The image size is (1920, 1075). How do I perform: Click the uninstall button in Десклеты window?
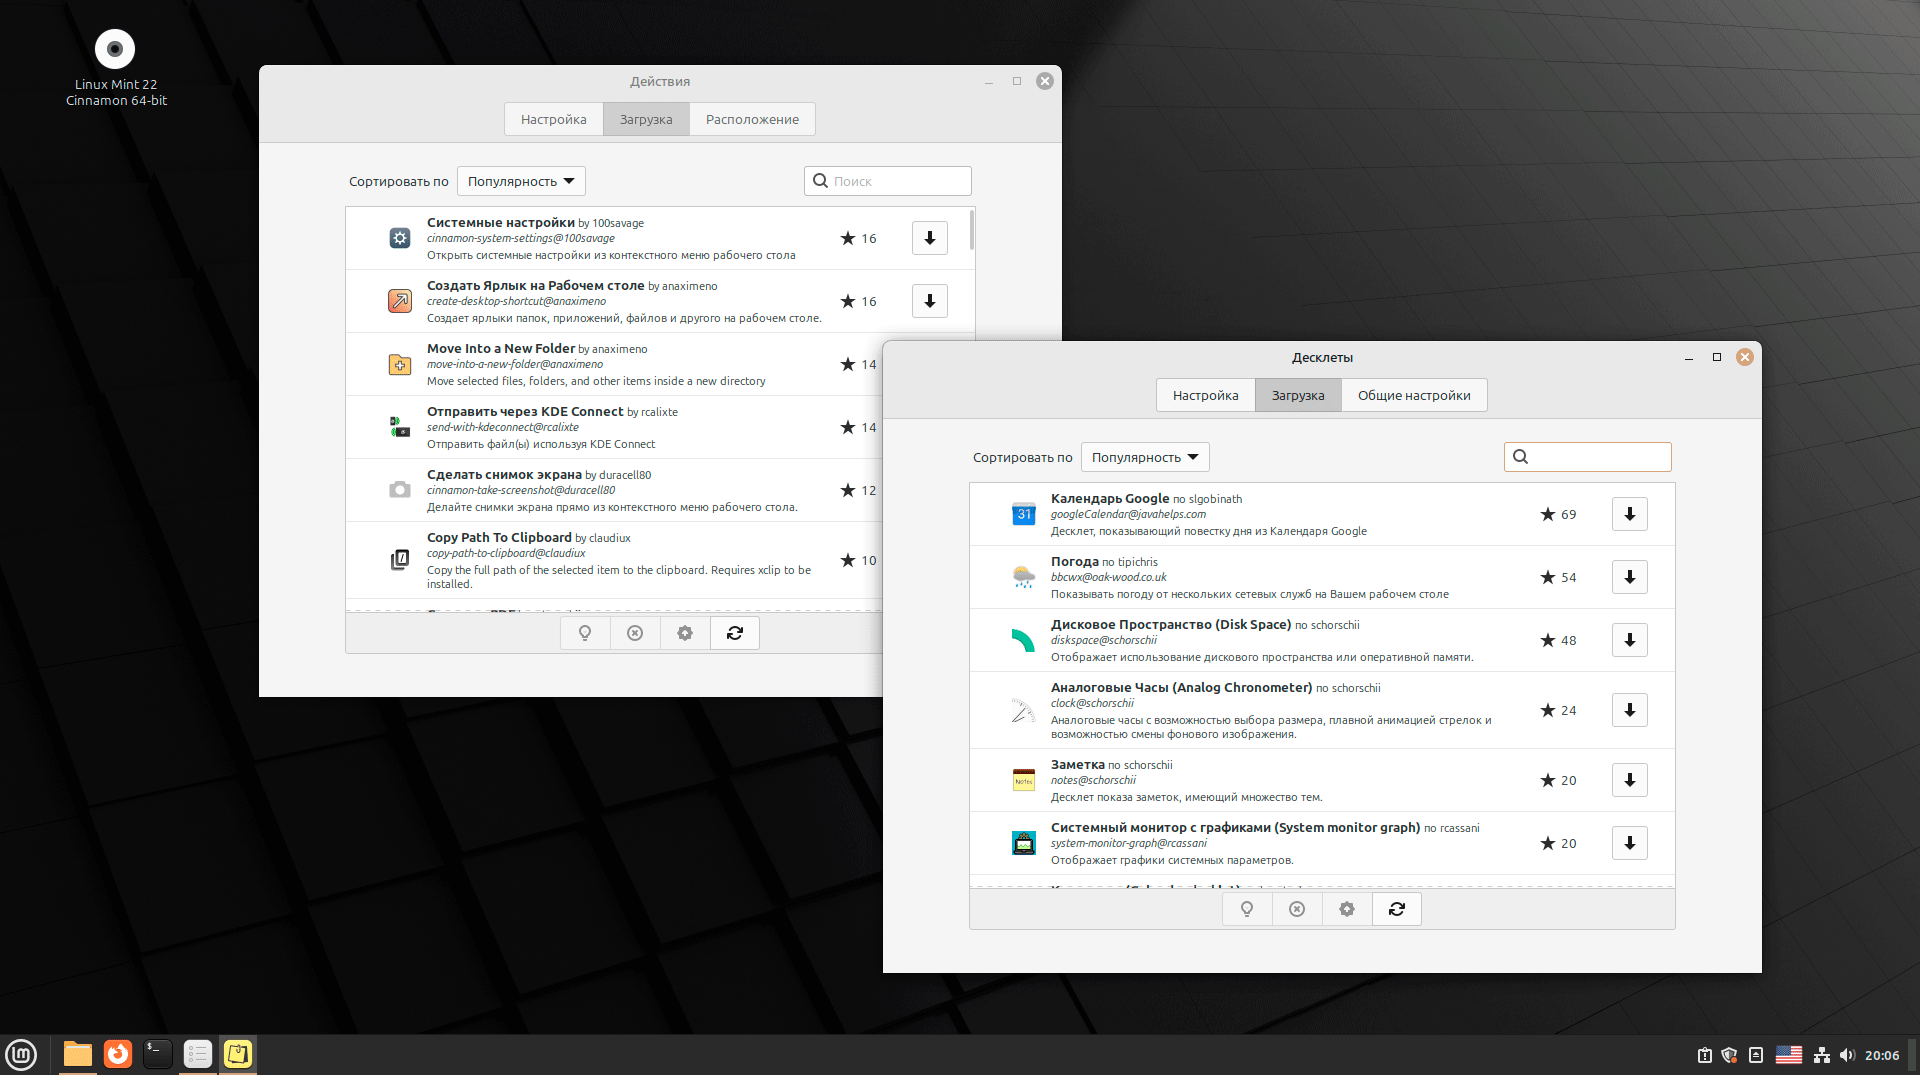(1297, 909)
